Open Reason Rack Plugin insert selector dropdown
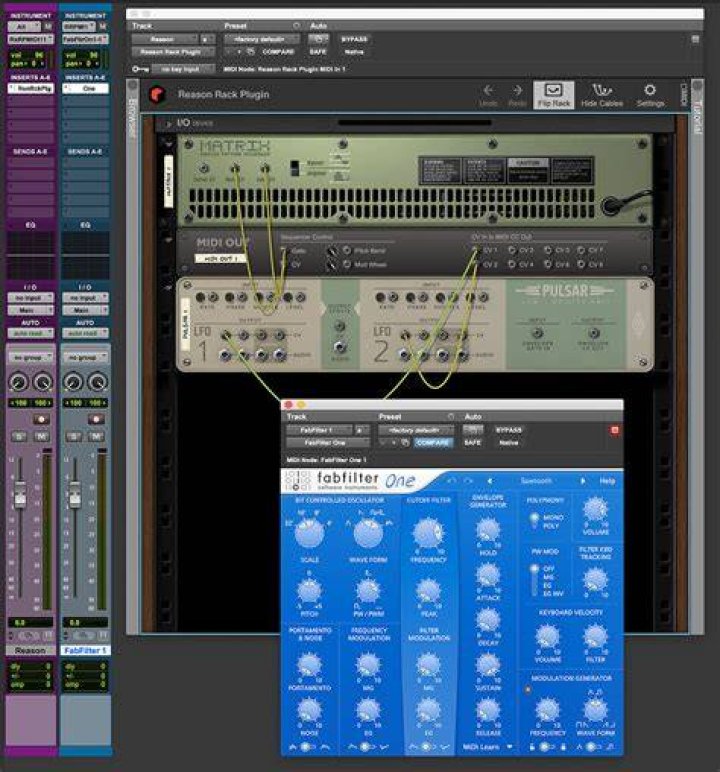Image resolution: width=720 pixels, height=772 pixels. [173, 52]
